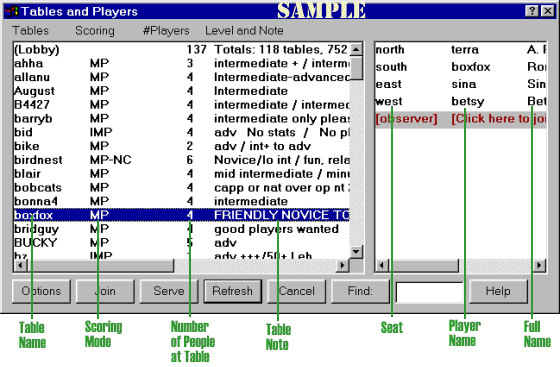Click the Level and Note column header

click(244, 31)
